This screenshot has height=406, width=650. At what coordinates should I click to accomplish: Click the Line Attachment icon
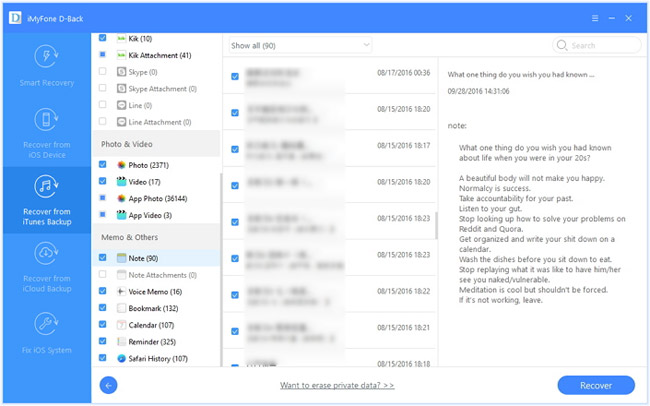pos(121,122)
